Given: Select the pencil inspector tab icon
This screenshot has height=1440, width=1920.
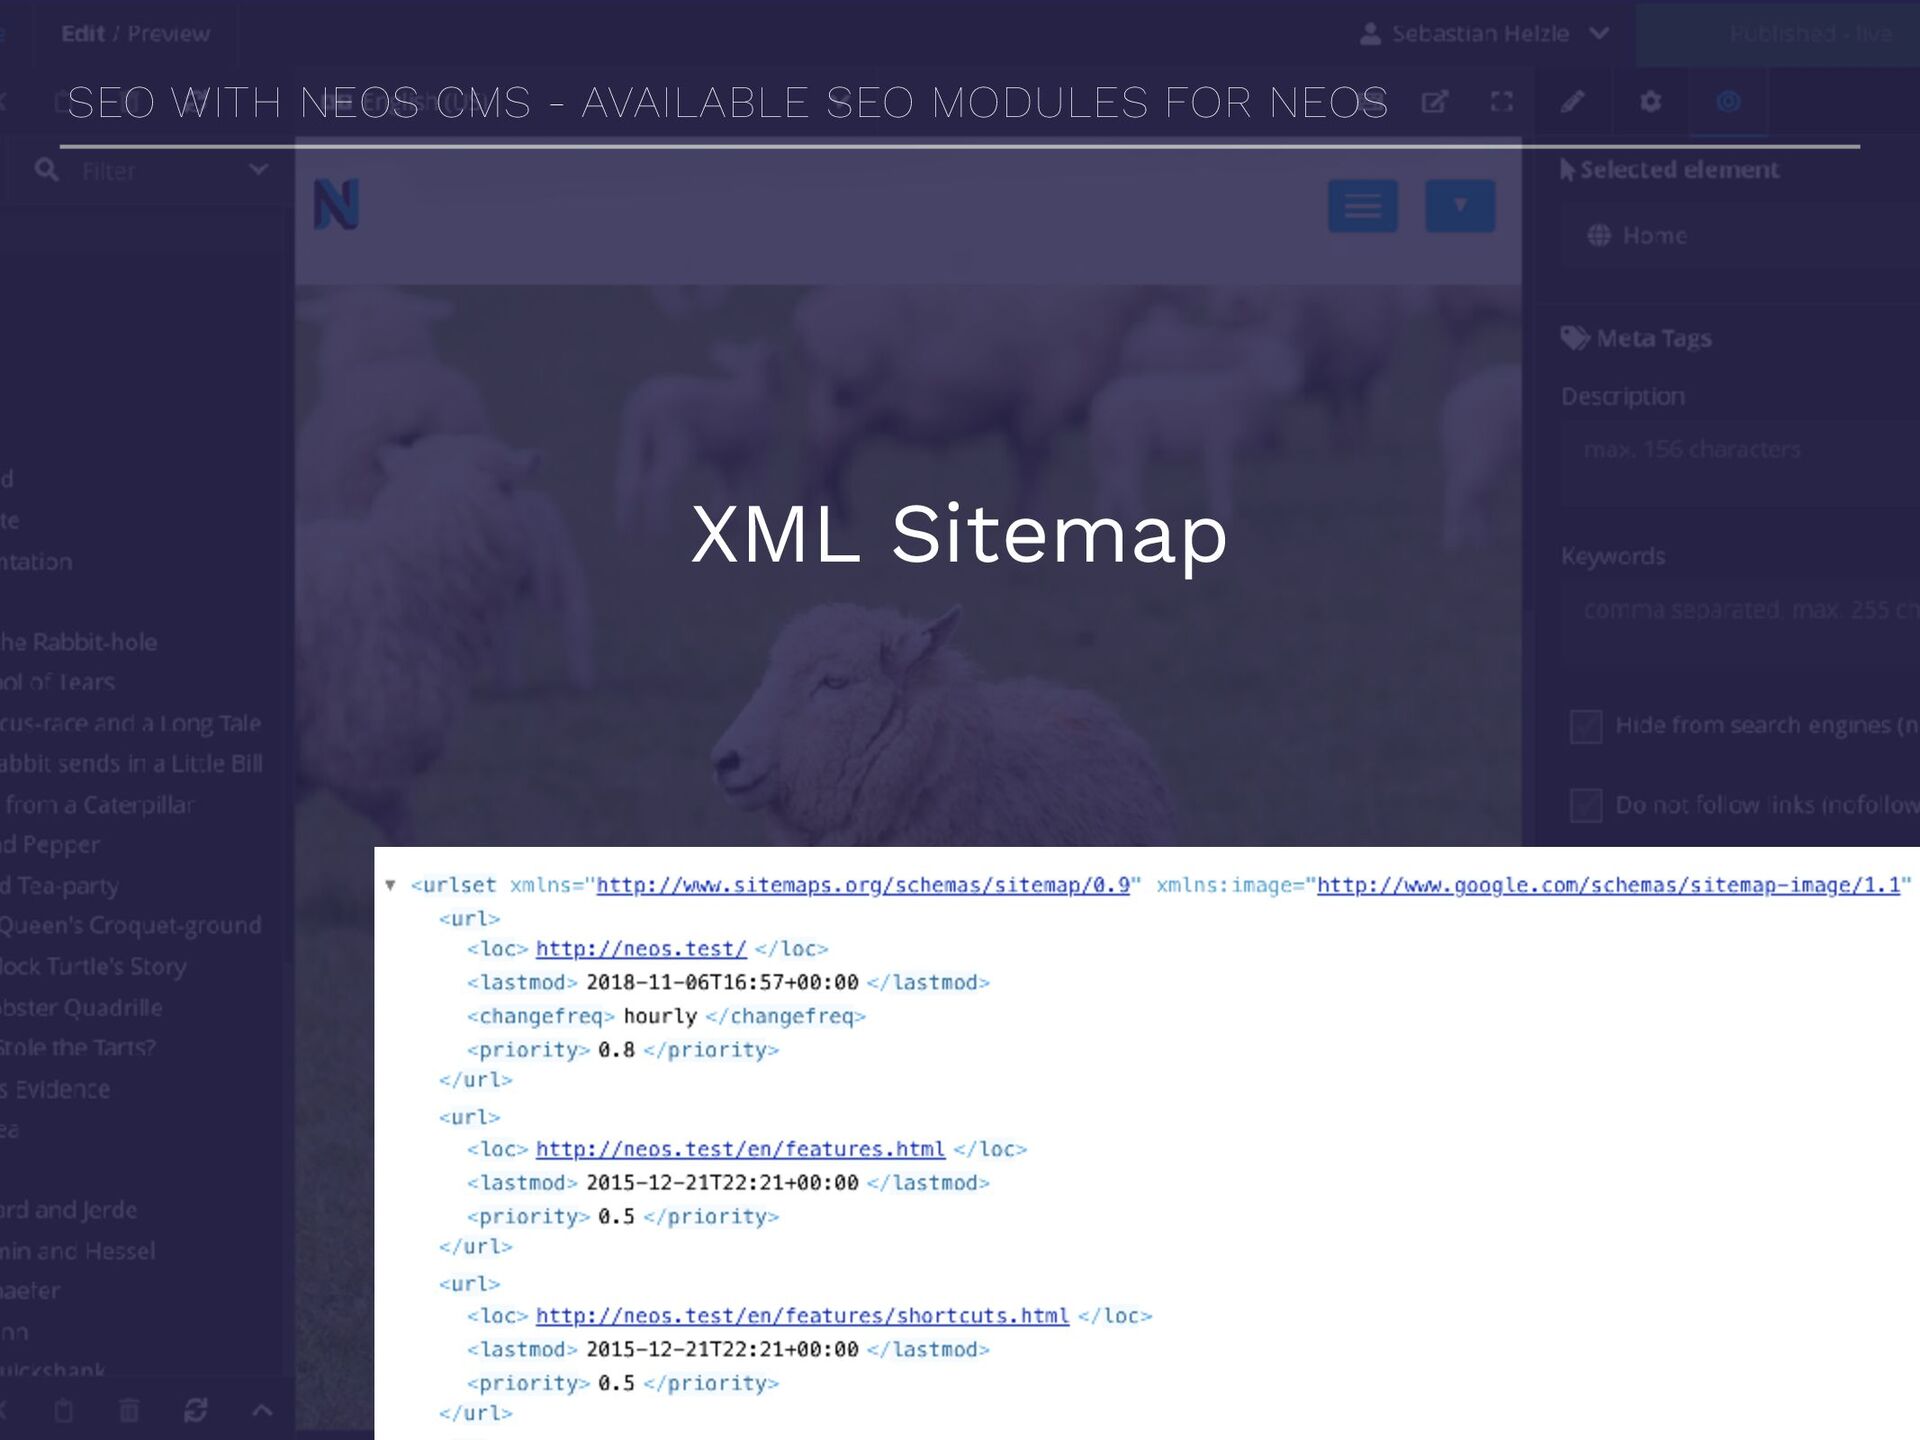Looking at the screenshot, I should (1572, 101).
